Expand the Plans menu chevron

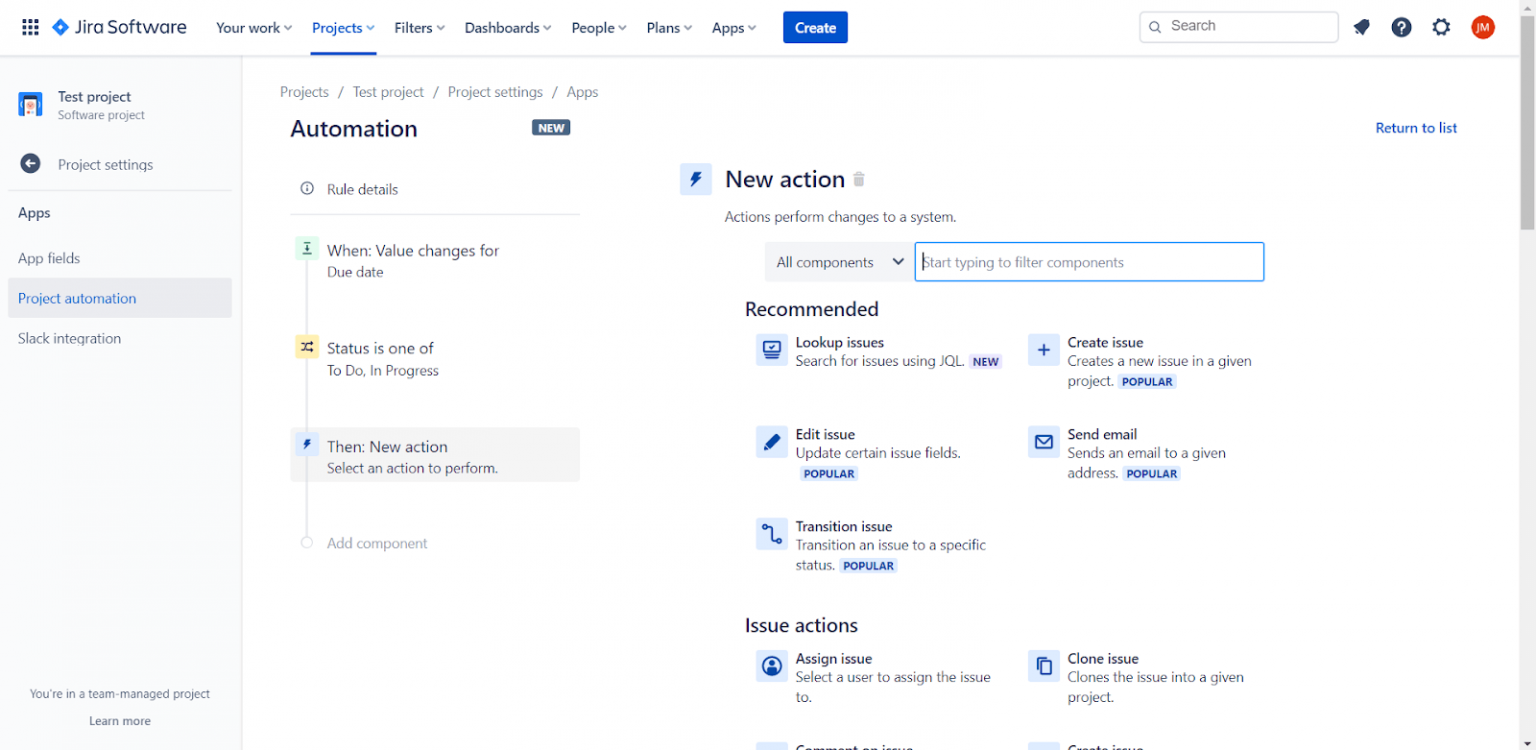685,28
